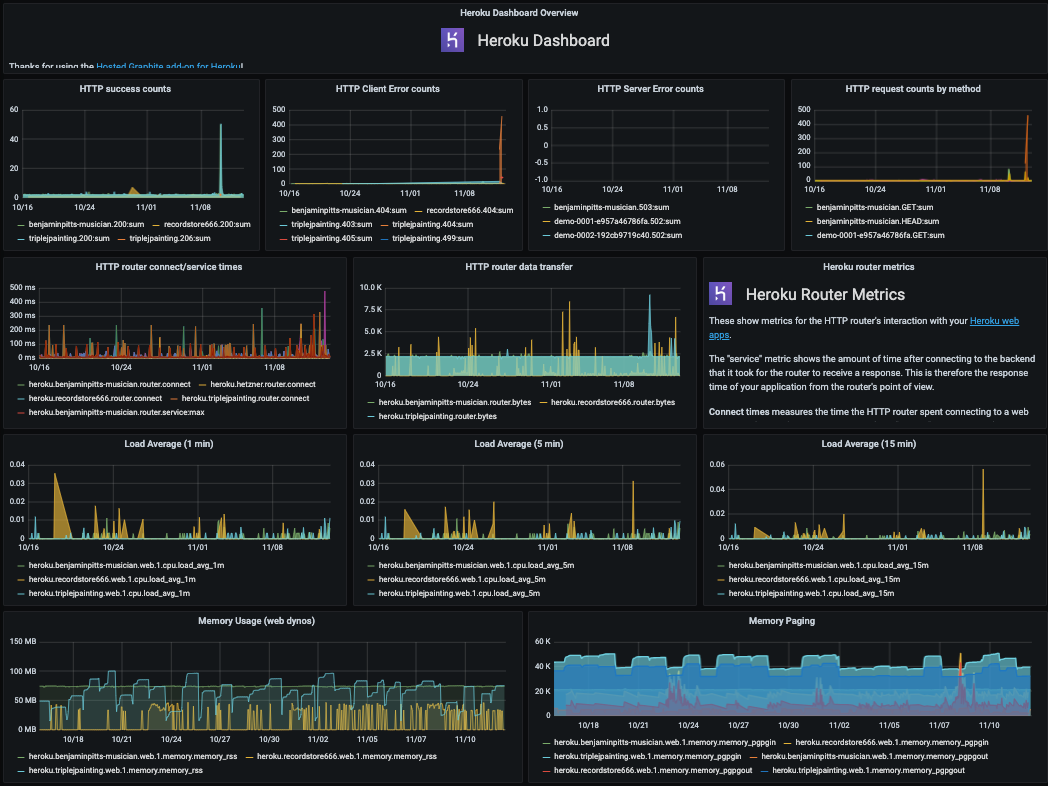Toggle benjaminpitts-musician load_avg_1m legend series
The height and width of the screenshot is (786, 1048).
[x=126, y=565]
